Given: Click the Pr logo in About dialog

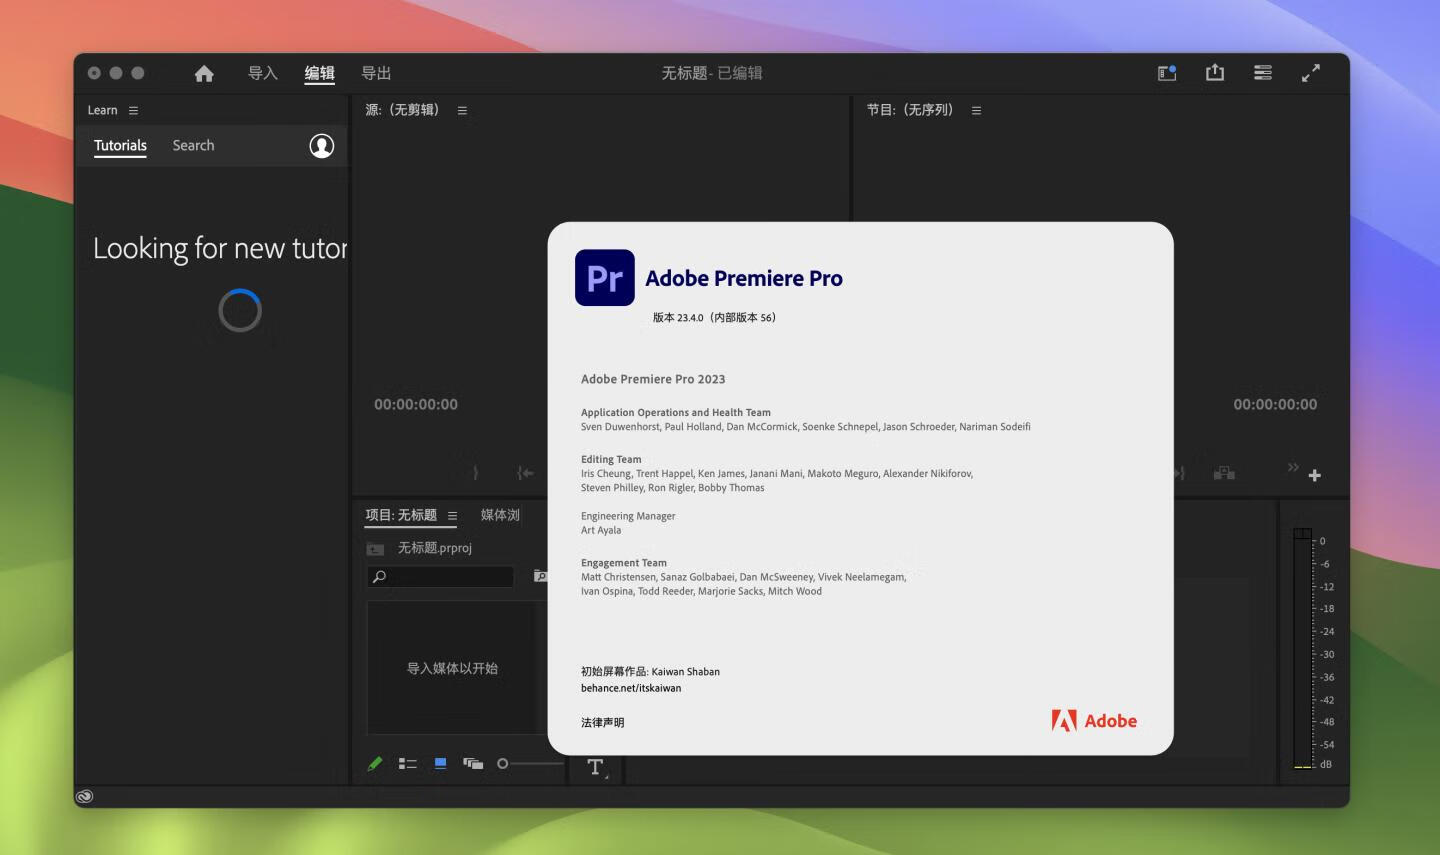Looking at the screenshot, I should [x=605, y=278].
